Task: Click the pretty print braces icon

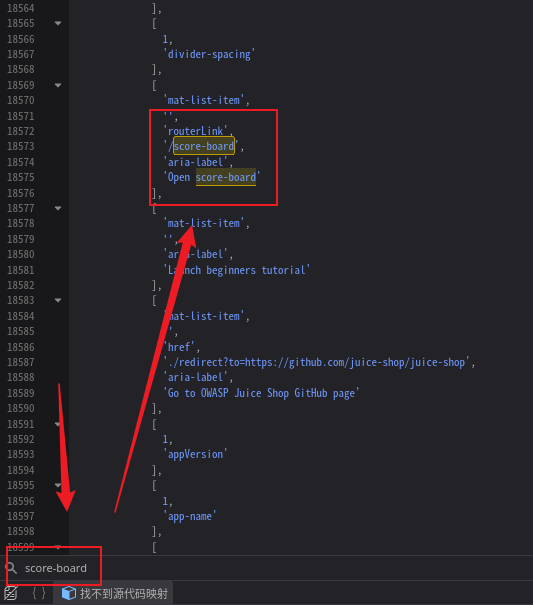Action: tap(39, 593)
